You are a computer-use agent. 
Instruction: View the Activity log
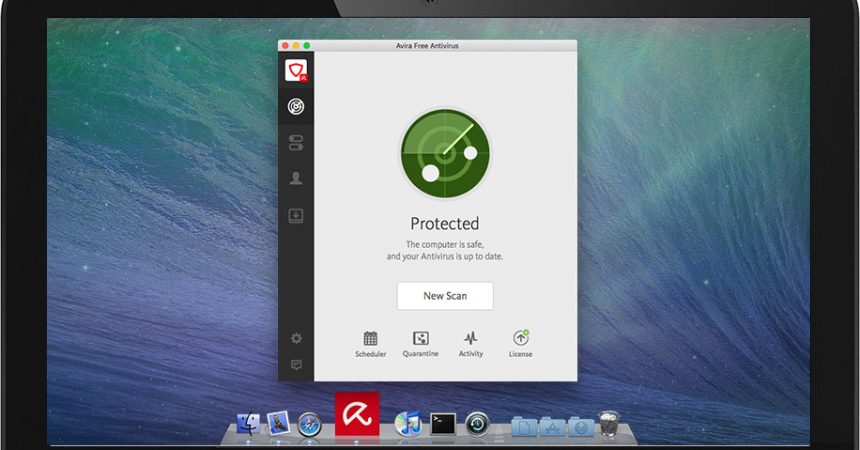click(x=471, y=344)
